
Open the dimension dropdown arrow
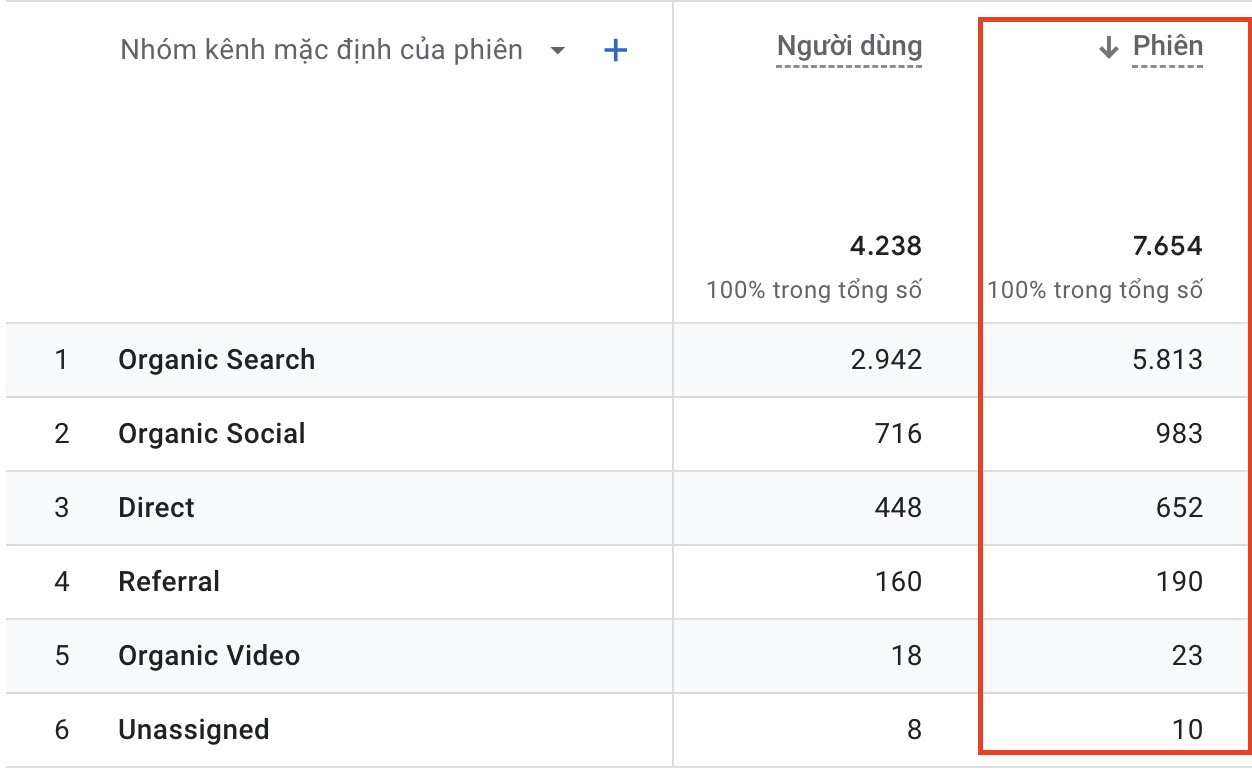point(558,51)
